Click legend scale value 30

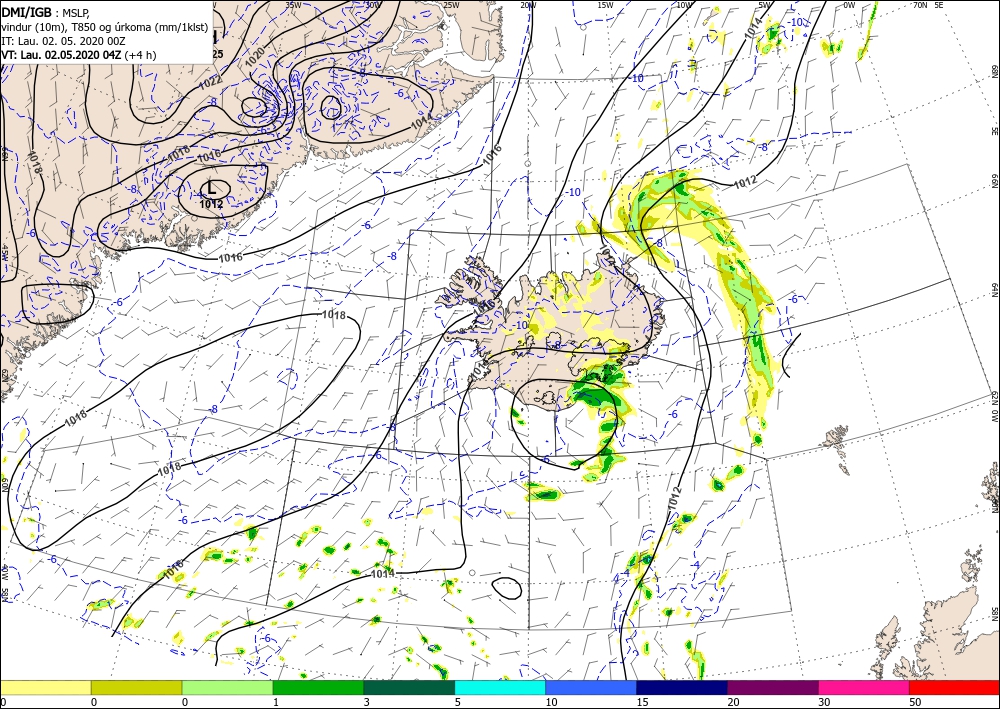coord(825,702)
